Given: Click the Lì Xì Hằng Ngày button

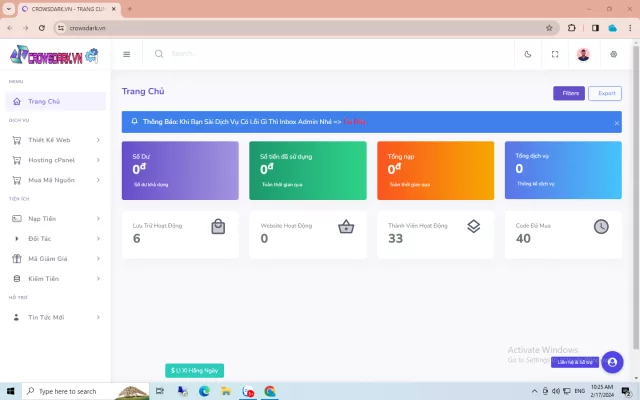Looking at the screenshot, I should point(194,371).
